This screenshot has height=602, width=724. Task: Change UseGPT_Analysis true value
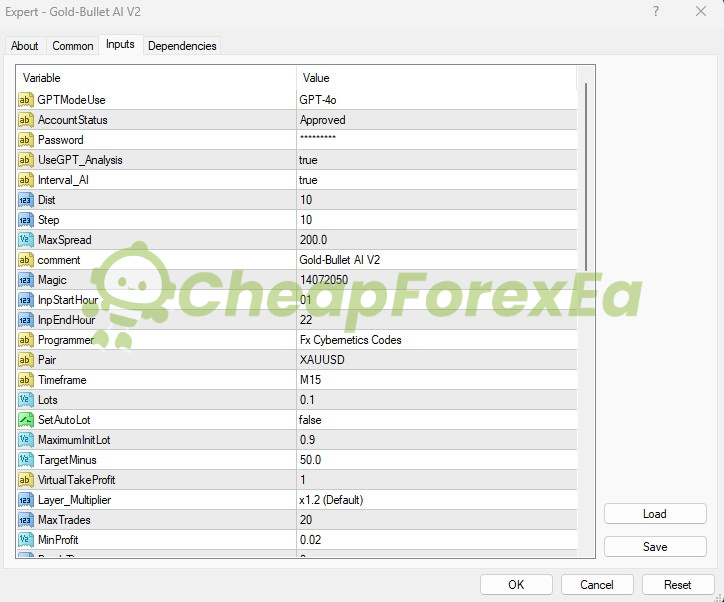tap(437, 160)
